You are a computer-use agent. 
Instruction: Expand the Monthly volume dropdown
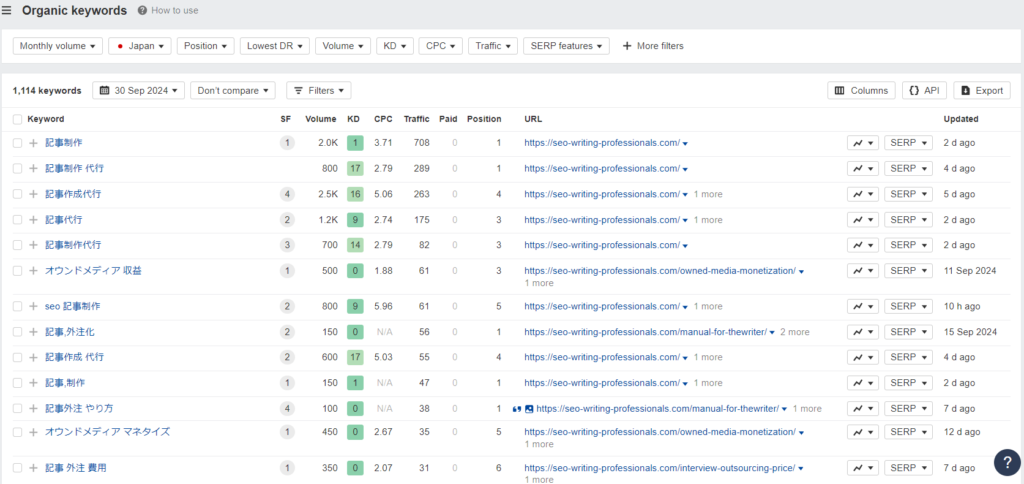coord(59,46)
